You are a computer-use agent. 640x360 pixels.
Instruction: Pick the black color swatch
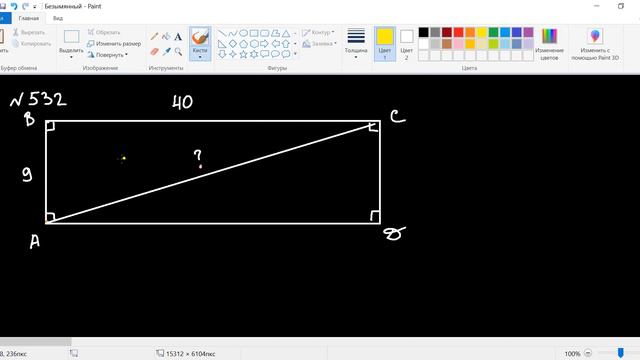[x=424, y=32]
